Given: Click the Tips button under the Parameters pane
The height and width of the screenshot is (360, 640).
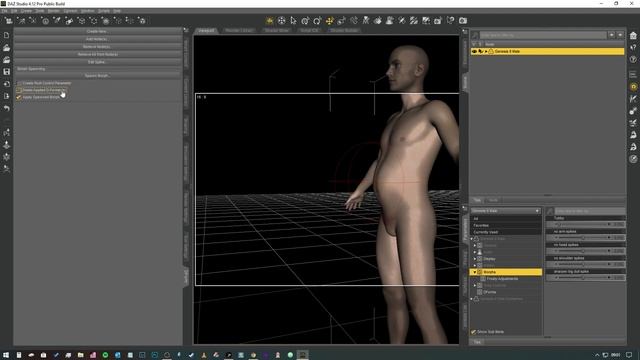Looking at the screenshot, I should [x=477, y=342].
